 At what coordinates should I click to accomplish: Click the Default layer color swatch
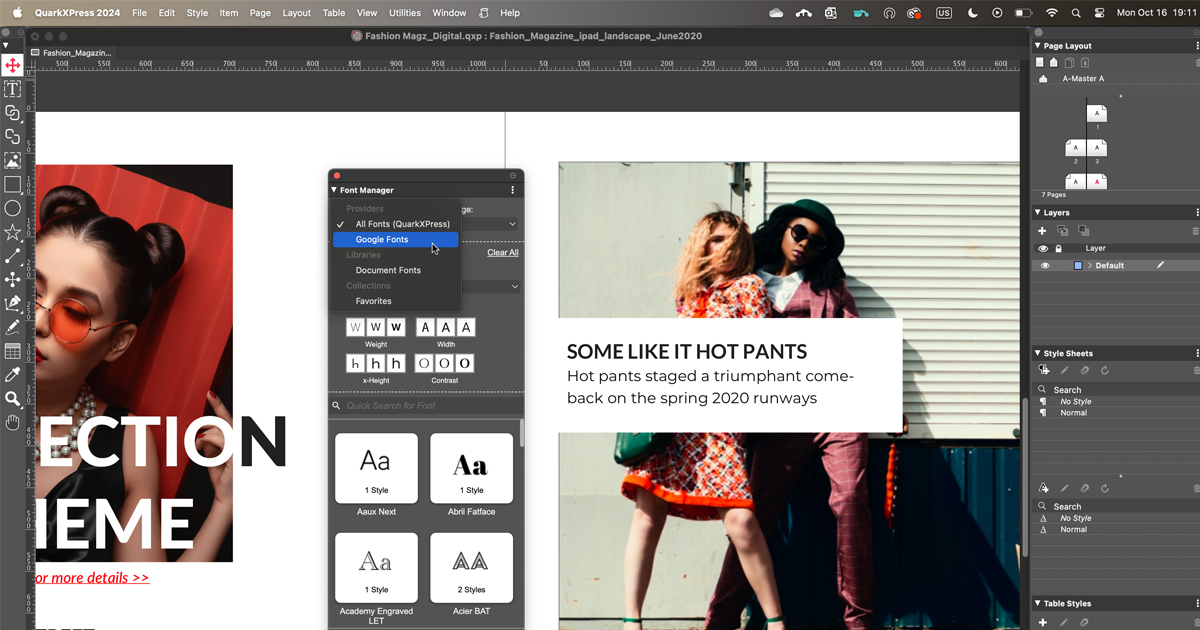[1078, 265]
